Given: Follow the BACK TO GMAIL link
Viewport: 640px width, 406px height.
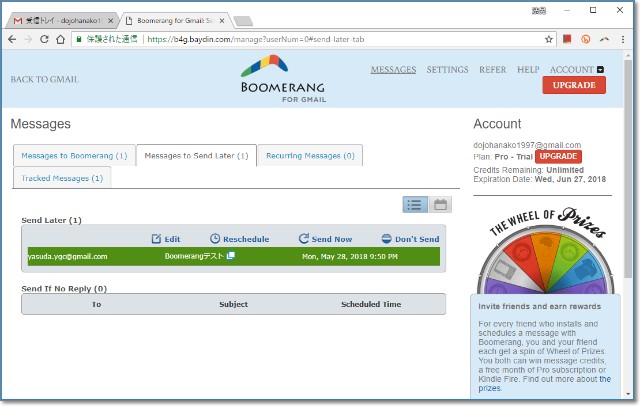Looking at the screenshot, I should (x=44, y=79).
